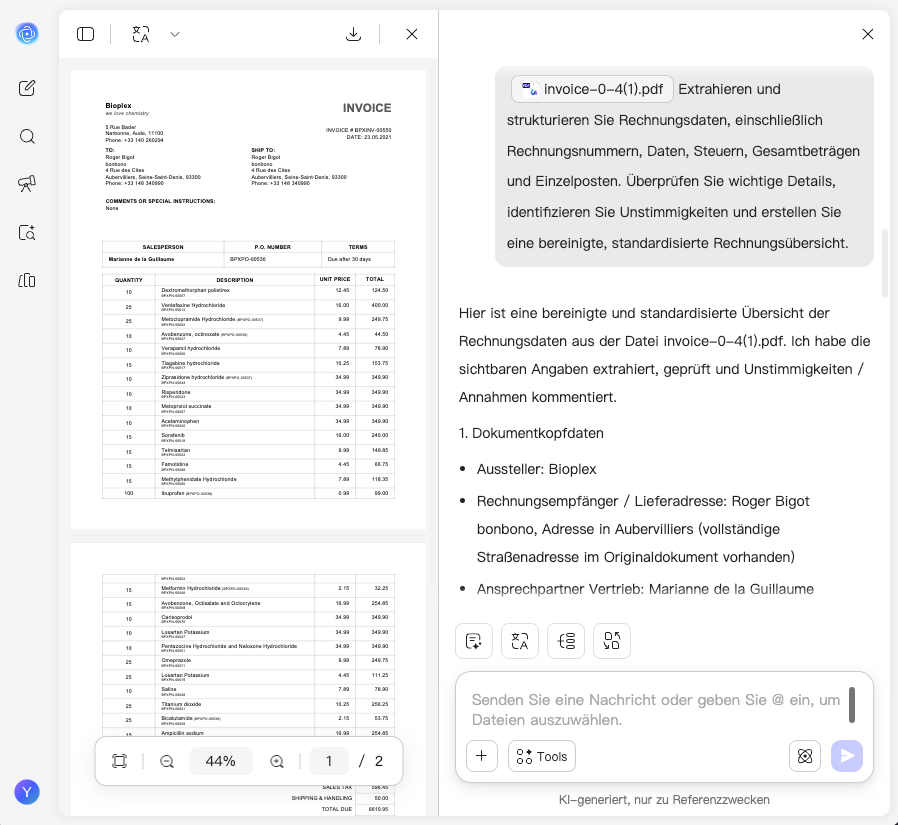Image resolution: width=898 pixels, height=825 pixels.
Task: Open the library books icon in sidebar
Action: pos(27,281)
